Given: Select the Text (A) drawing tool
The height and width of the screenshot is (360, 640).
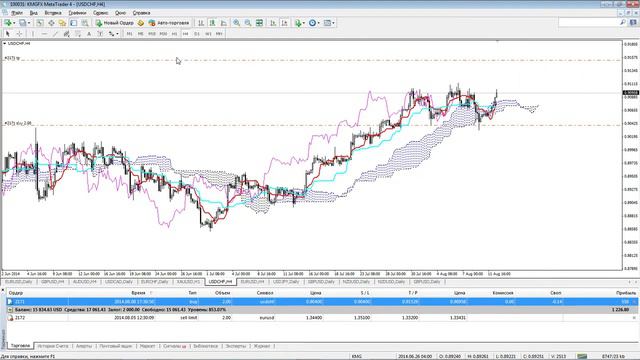Looking at the screenshot, I should 89,34.
